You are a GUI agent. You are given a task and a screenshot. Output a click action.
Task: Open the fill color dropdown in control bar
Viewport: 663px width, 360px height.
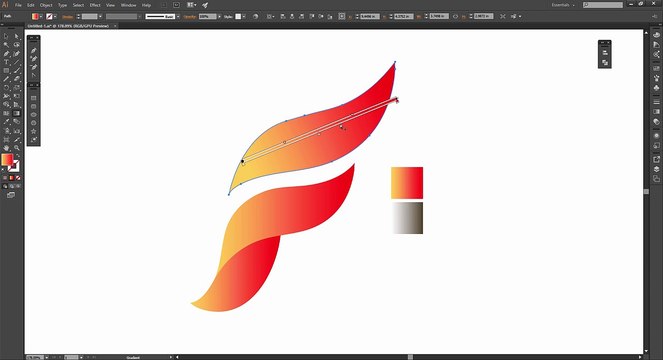[41, 16]
